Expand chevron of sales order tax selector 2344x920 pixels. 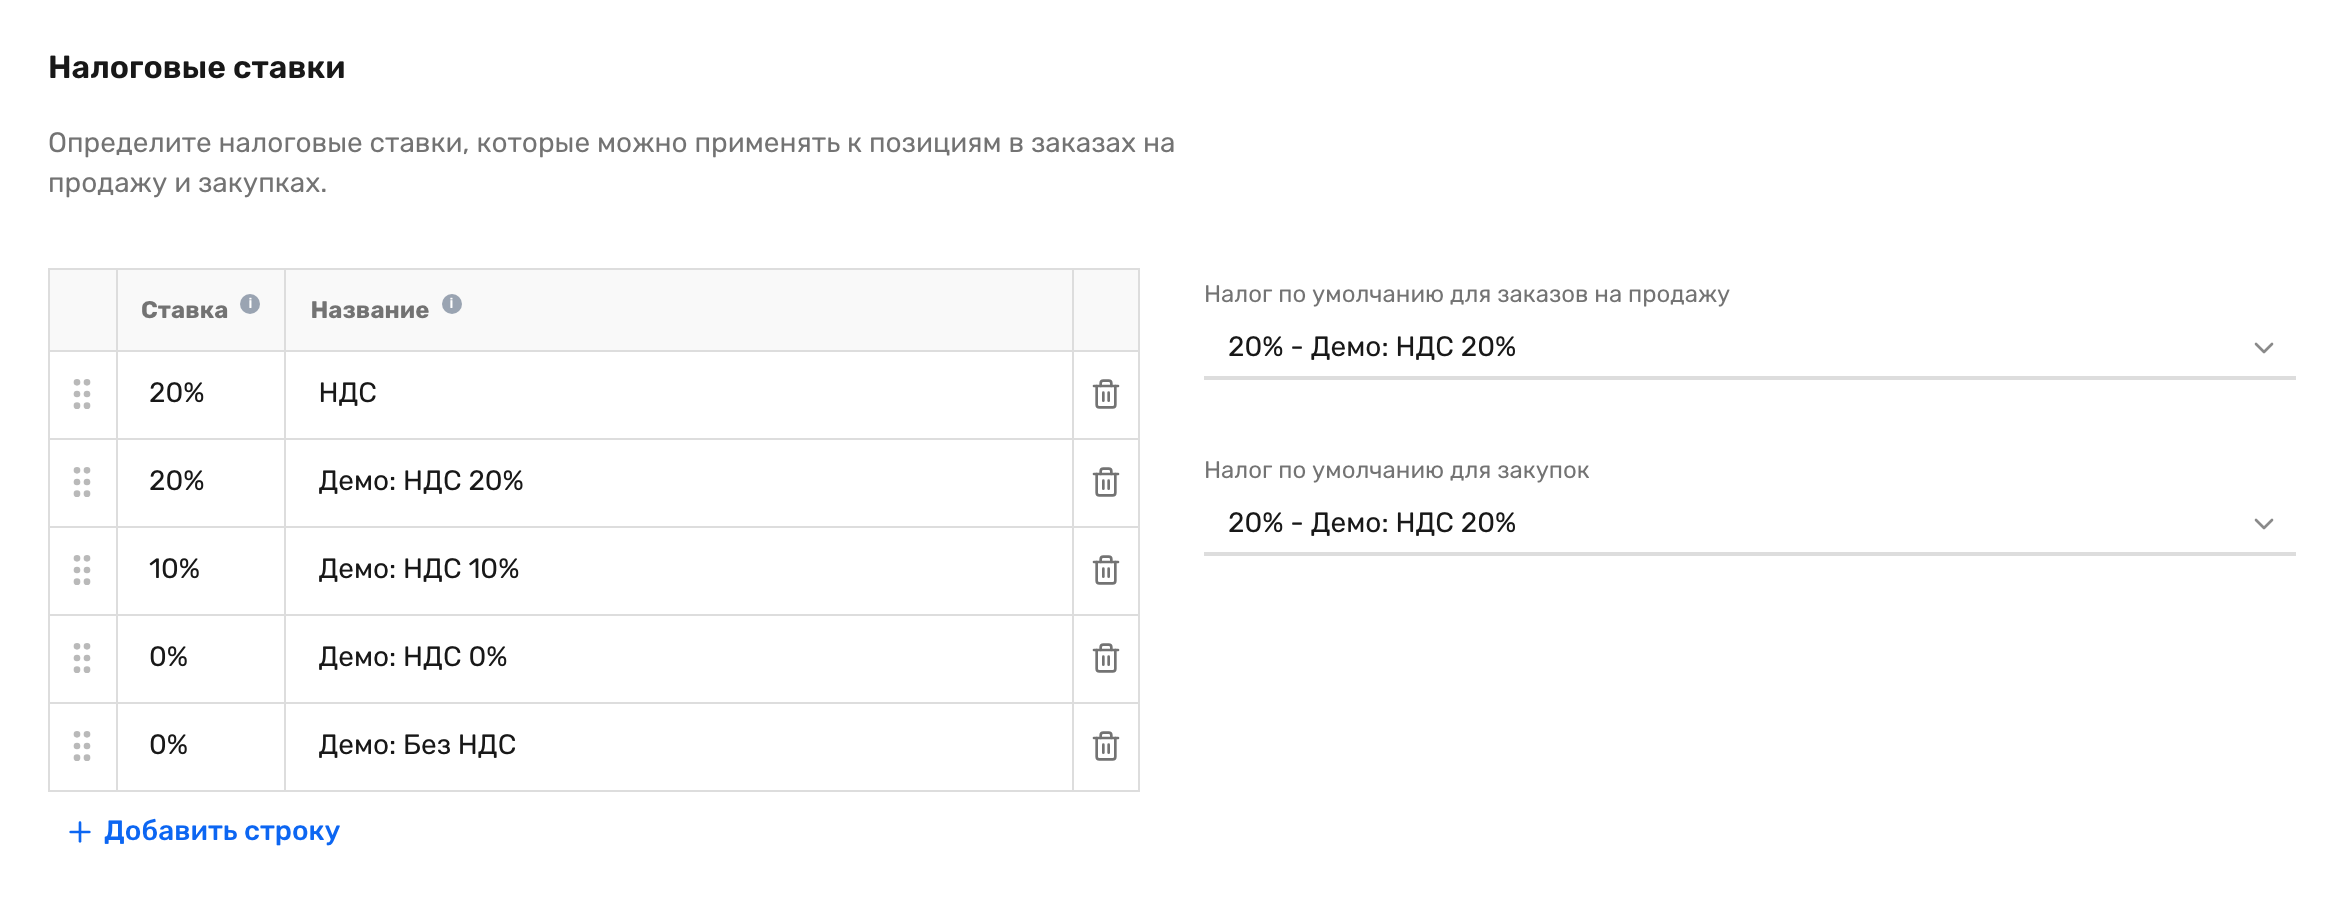coord(2264,348)
